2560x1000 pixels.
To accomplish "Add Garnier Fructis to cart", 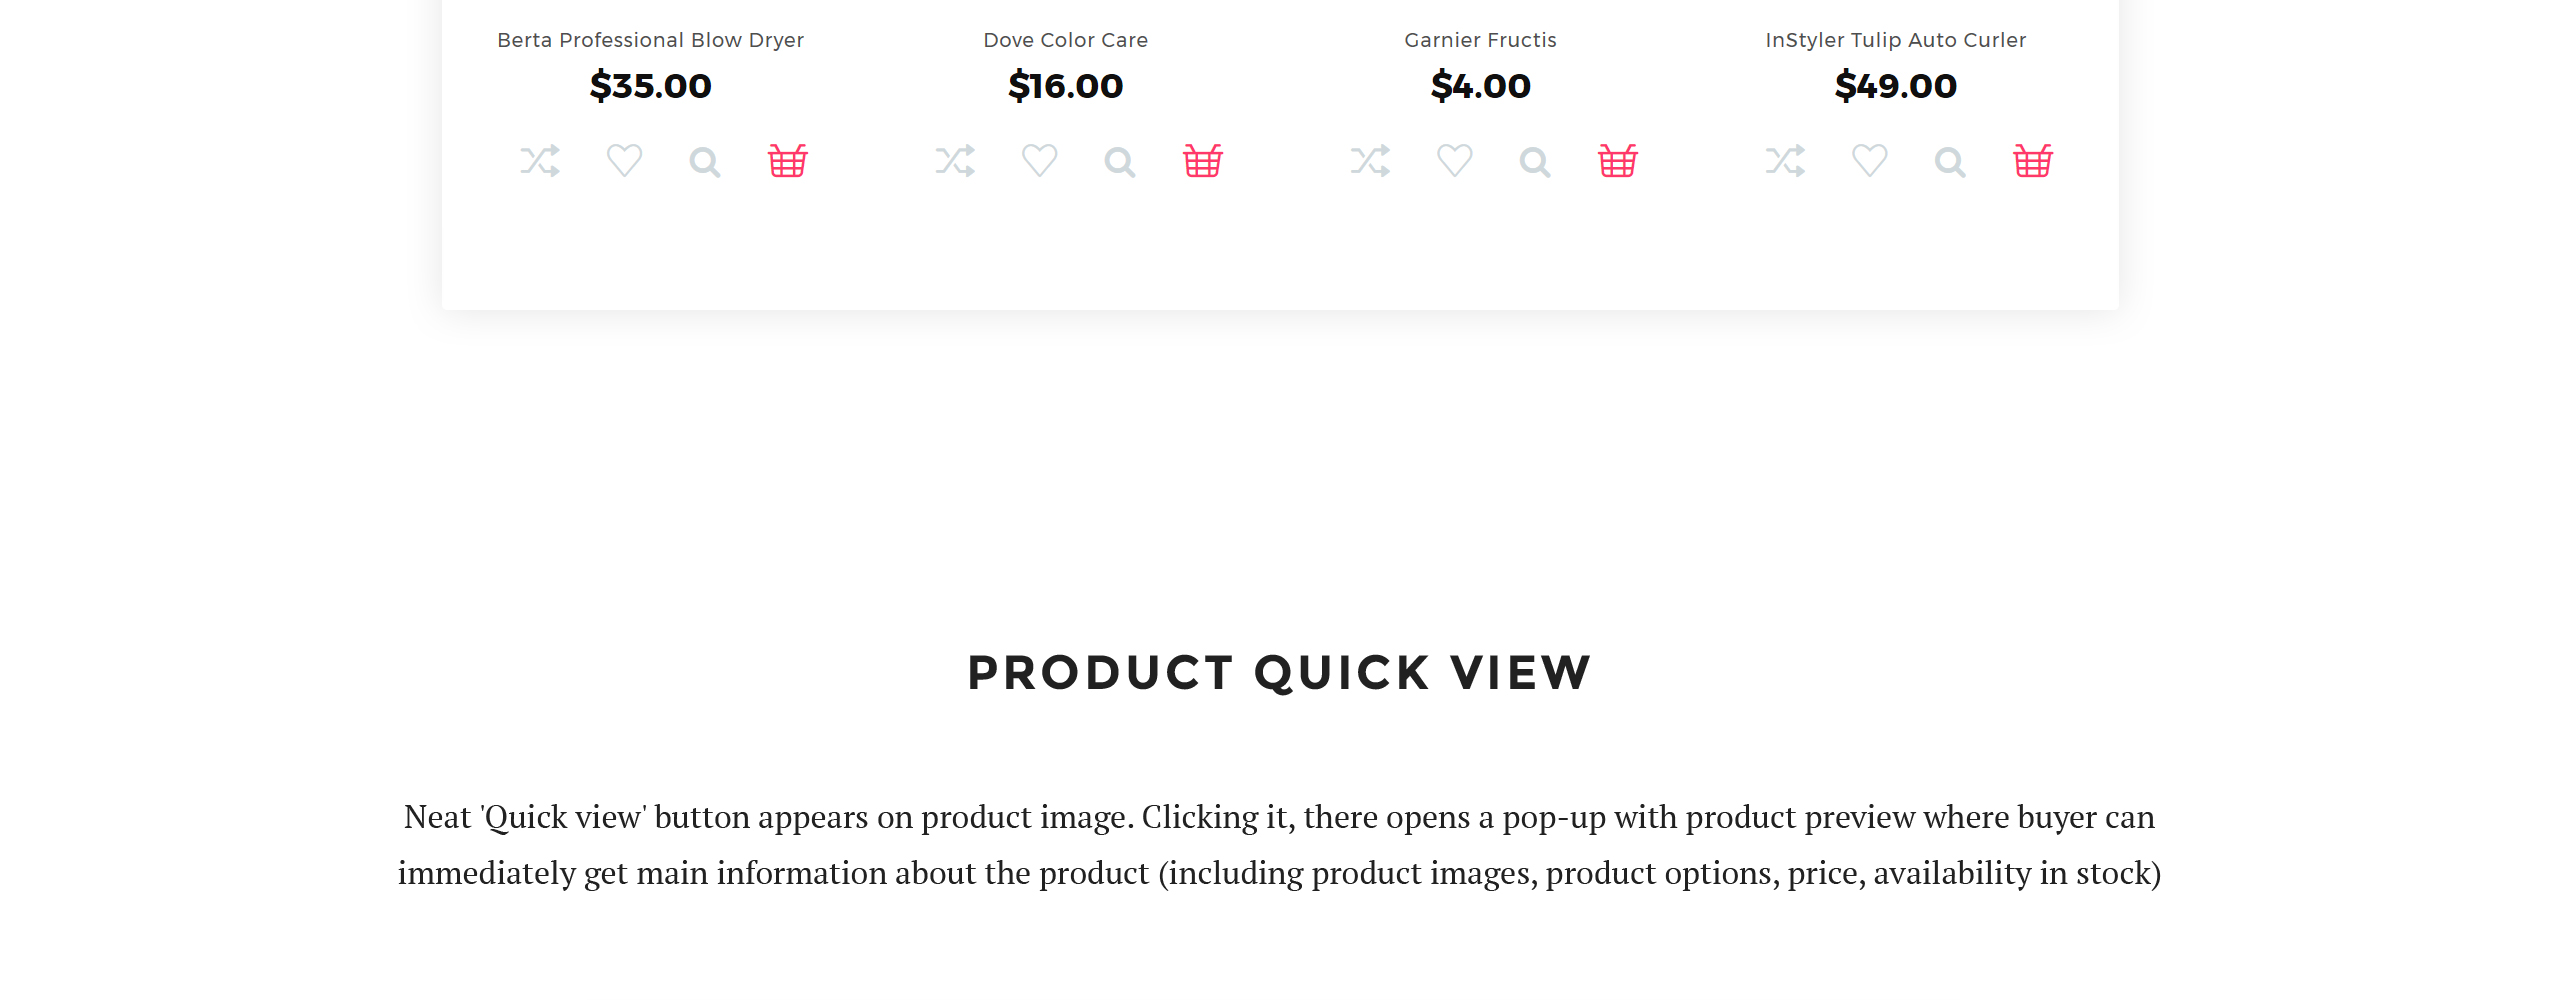I will pyautogui.click(x=1618, y=160).
